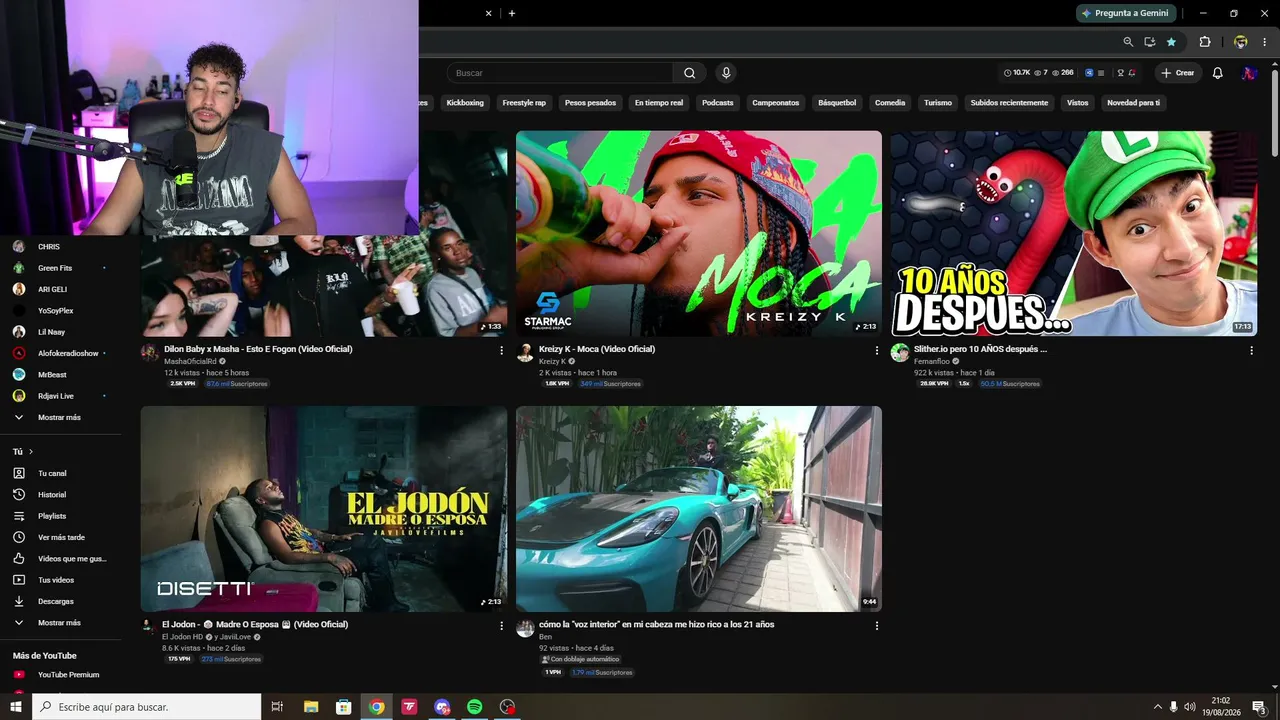This screenshot has width=1280, height=720.
Task: Select the Básquetbol filter chip
Action: coord(837,103)
